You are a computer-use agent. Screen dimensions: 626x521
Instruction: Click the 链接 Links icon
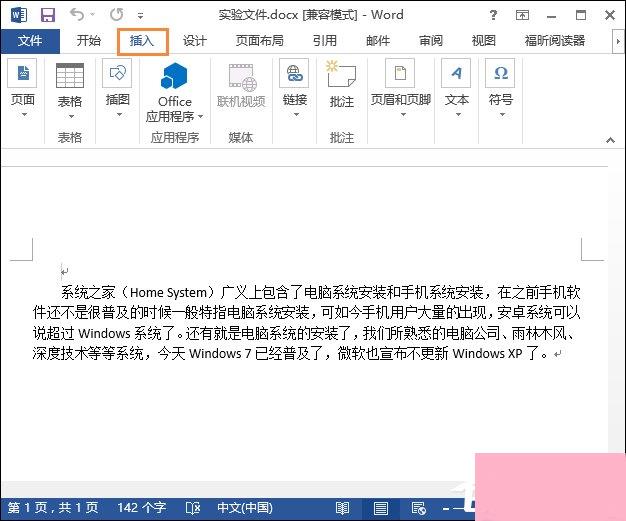294,73
